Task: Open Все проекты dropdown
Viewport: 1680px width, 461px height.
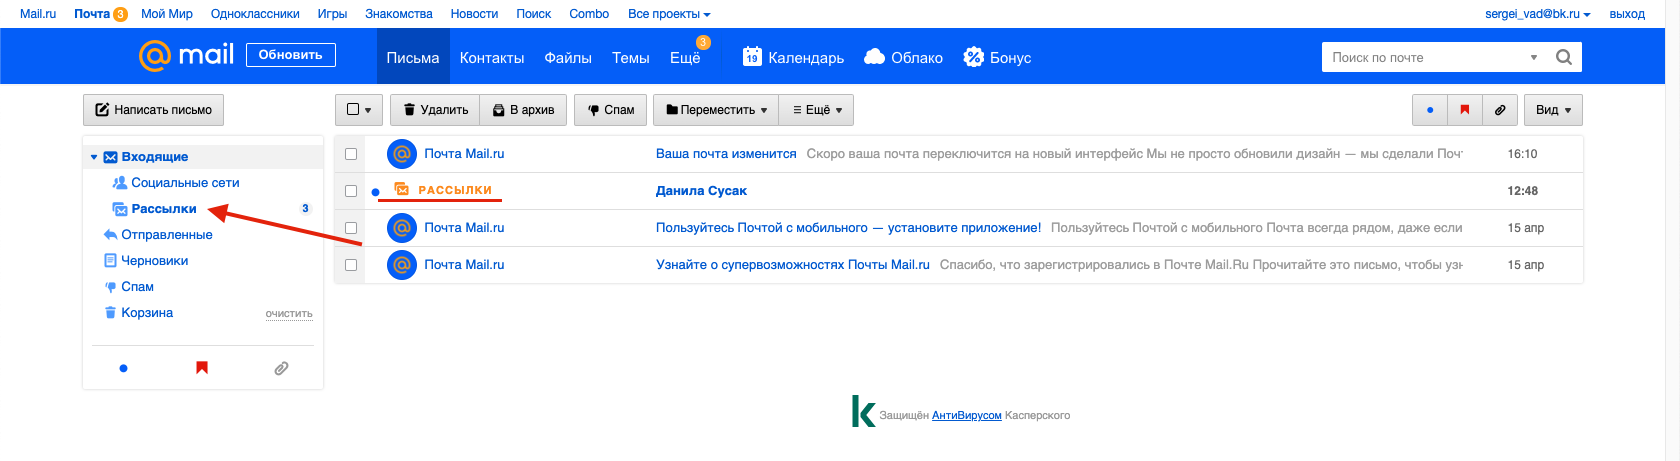Action: (669, 14)
